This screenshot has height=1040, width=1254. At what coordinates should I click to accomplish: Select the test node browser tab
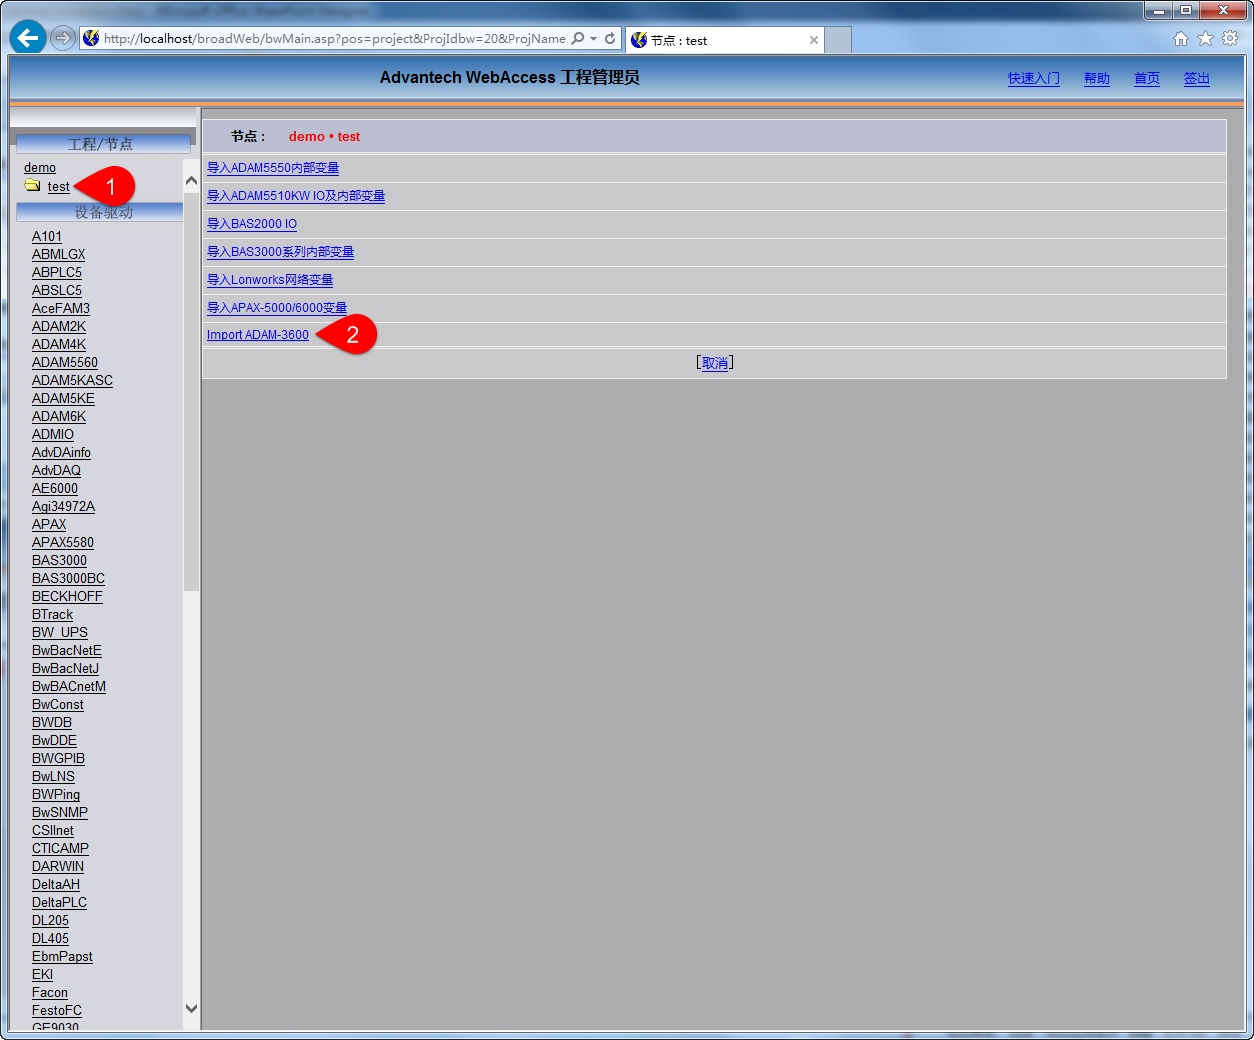tap(715, 40)
